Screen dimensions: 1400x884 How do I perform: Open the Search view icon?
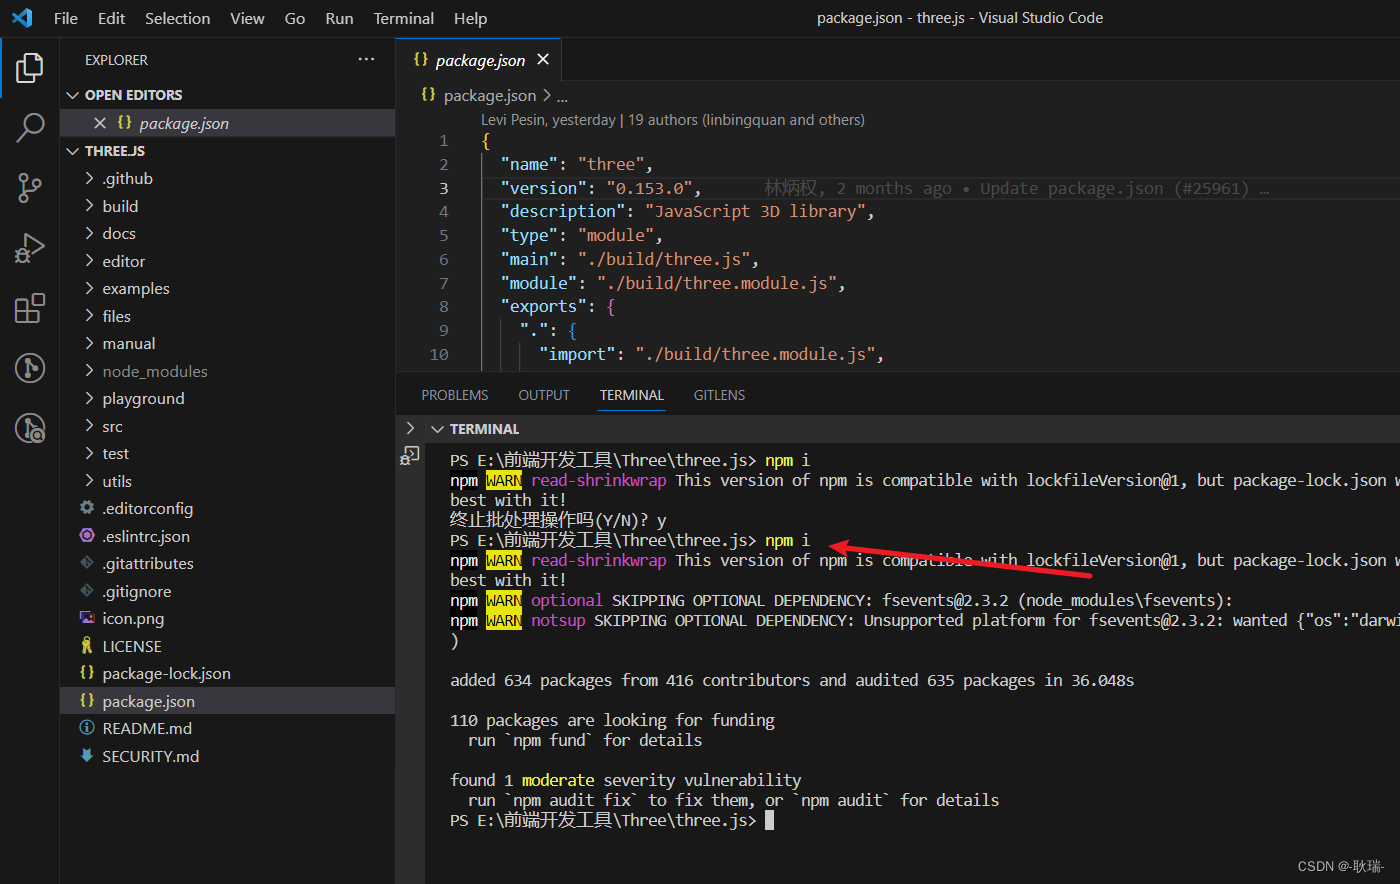coord(30,127)
